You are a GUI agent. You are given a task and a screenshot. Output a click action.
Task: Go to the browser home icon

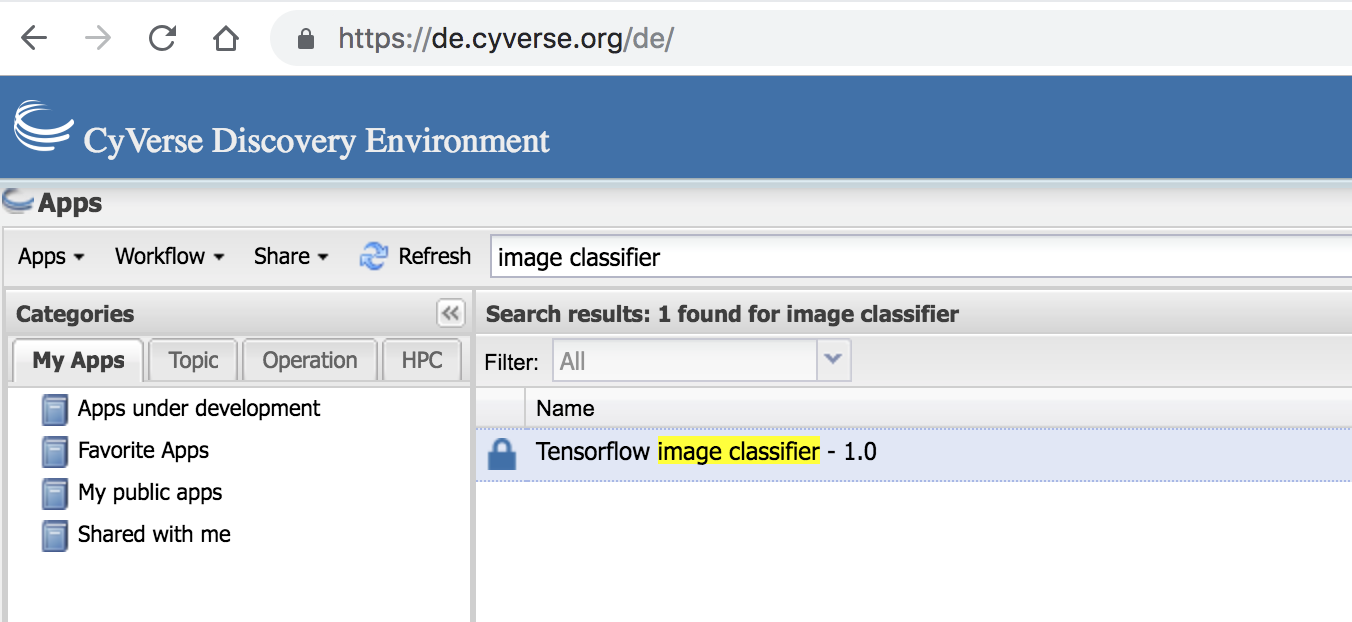point(227,39)
